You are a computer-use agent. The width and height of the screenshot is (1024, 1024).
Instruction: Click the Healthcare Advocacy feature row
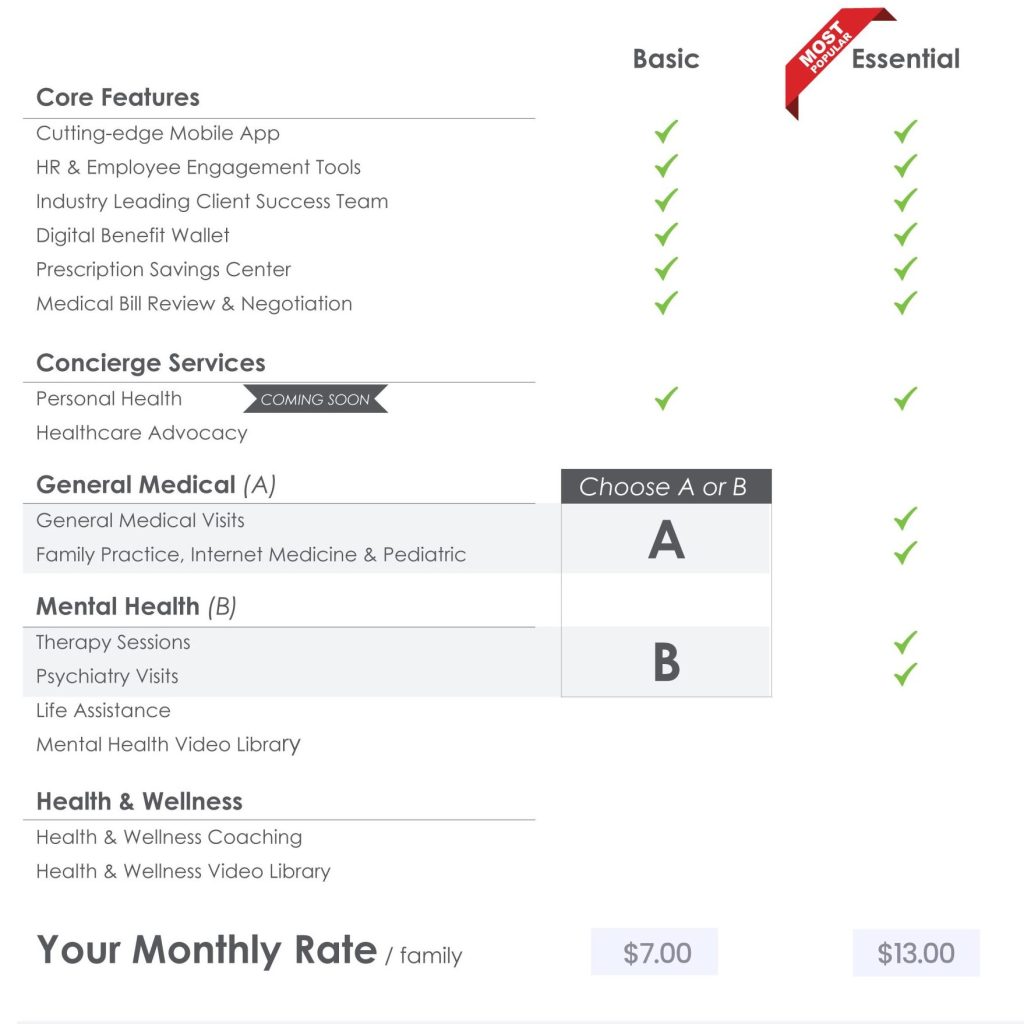click(x=141, y=433)
